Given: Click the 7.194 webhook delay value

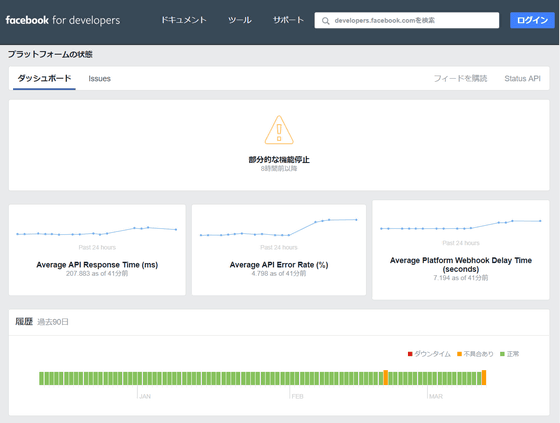Looking at the screenshot, I should 461,278.
